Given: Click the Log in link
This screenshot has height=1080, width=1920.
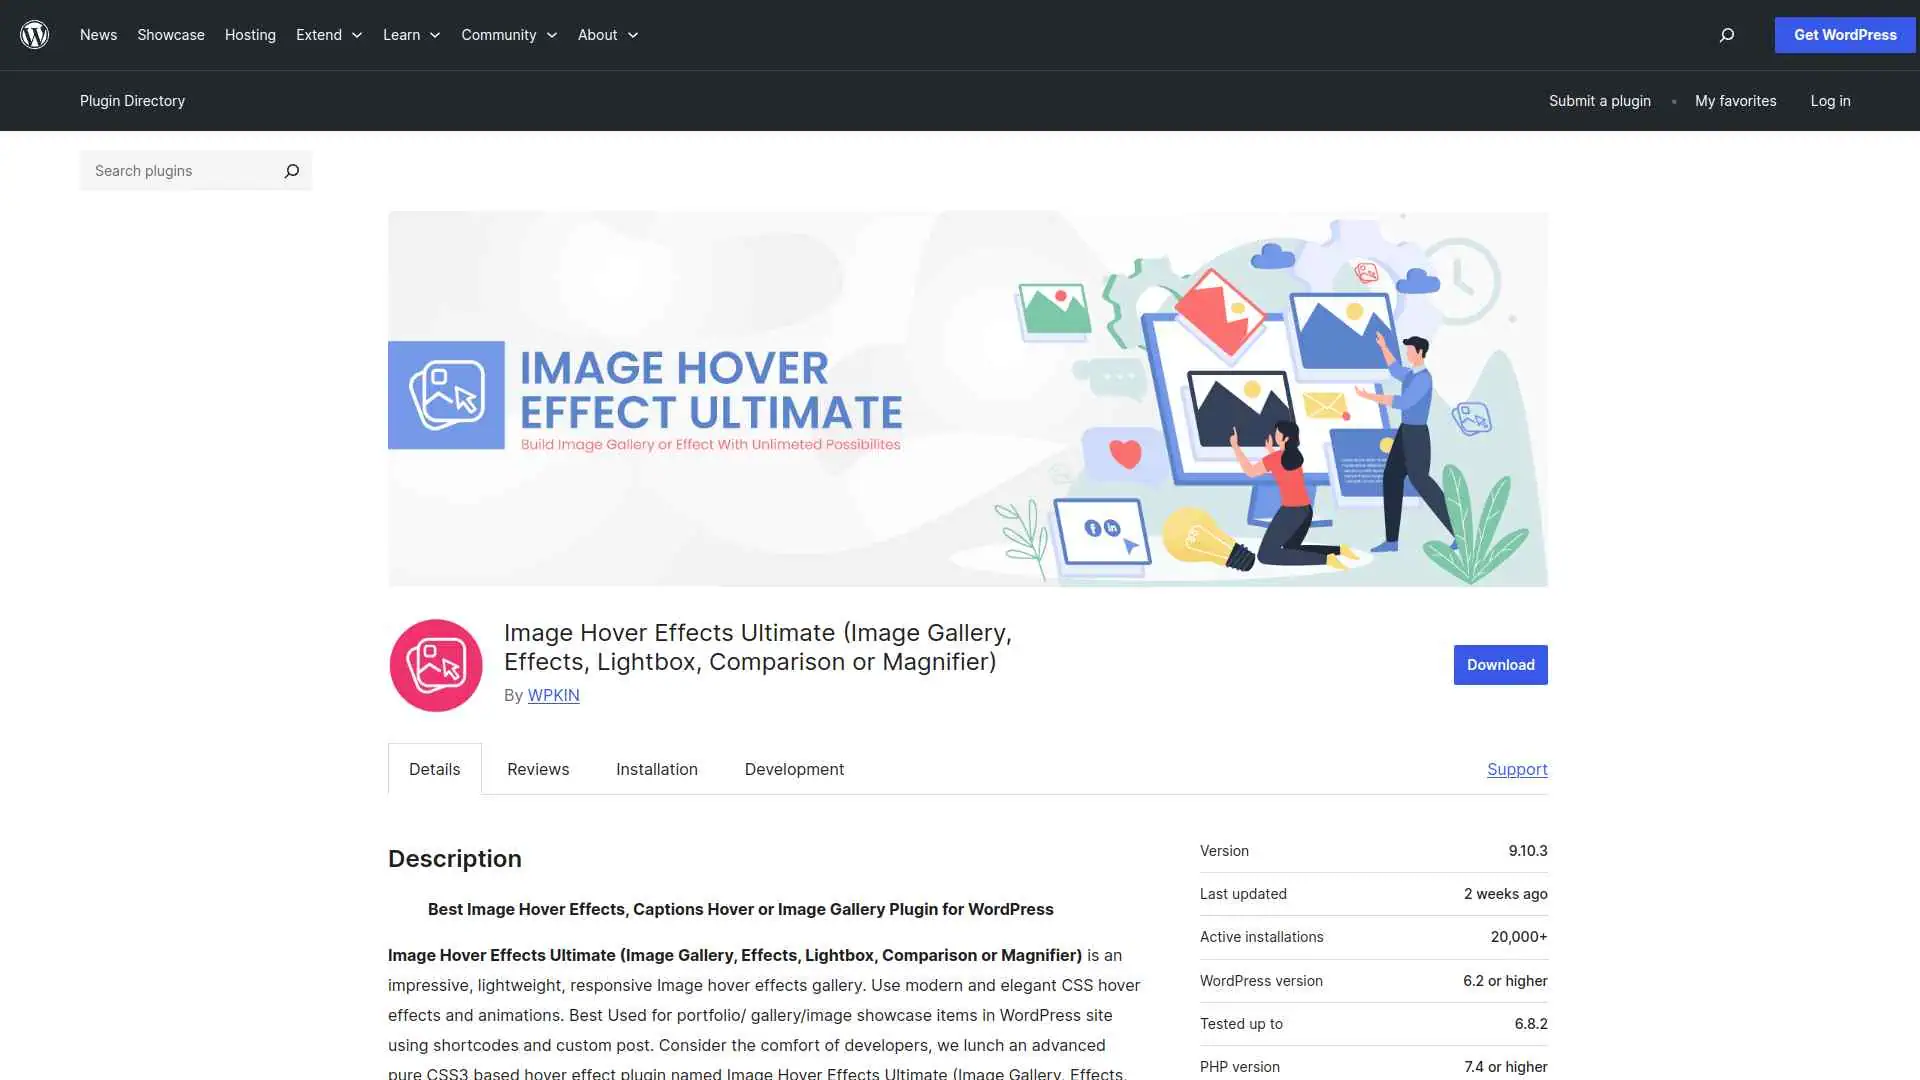Looking at the screenshot, I should coord(1830,100).
